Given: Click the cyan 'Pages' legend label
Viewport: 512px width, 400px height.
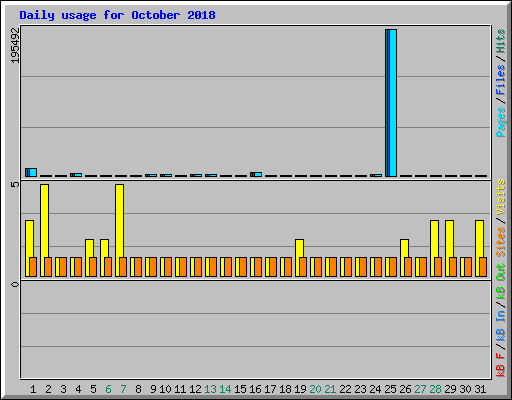Looking at the screenshot, I should [x=501, y=122].
